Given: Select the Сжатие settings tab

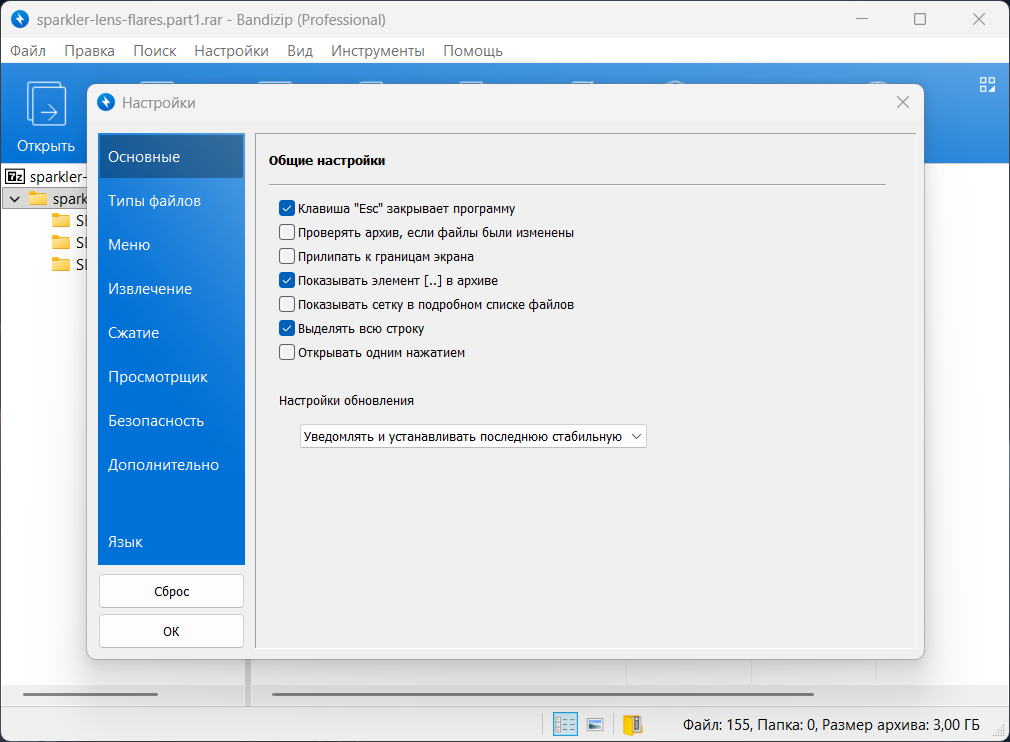Looking at the screenshot, I should point(134,333).
